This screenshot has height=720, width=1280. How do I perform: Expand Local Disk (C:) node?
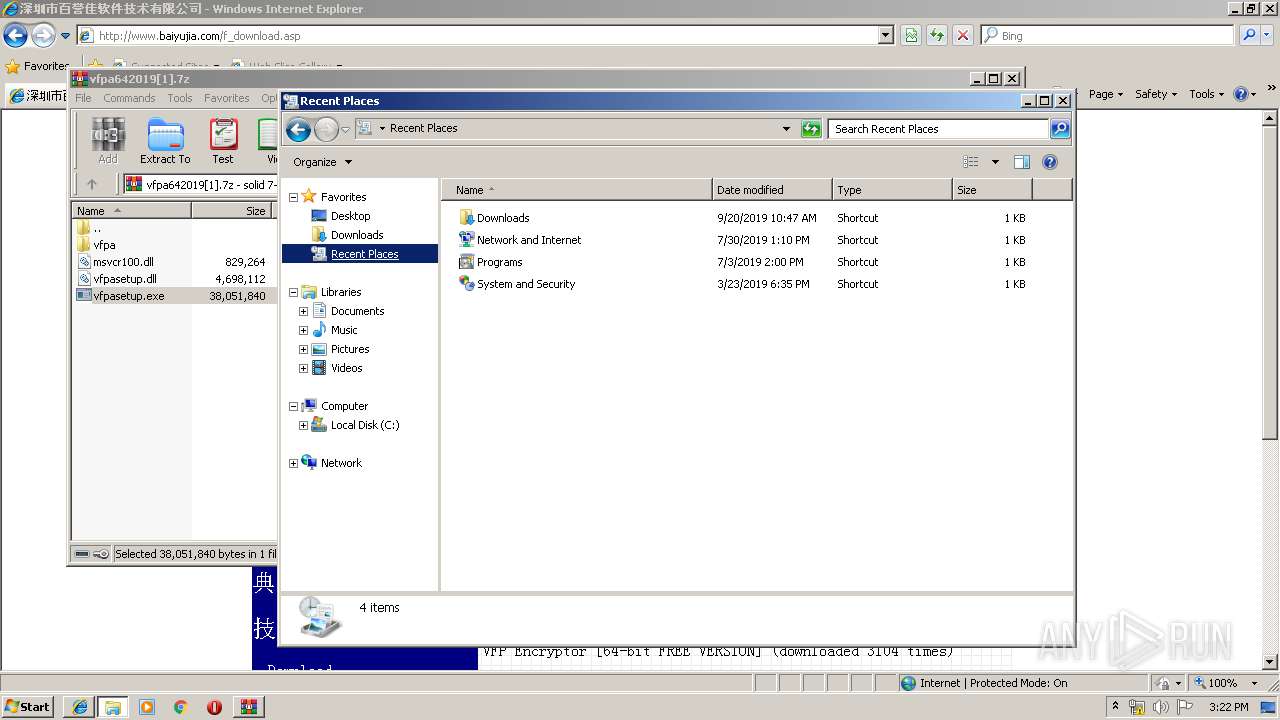pos(303,425)
